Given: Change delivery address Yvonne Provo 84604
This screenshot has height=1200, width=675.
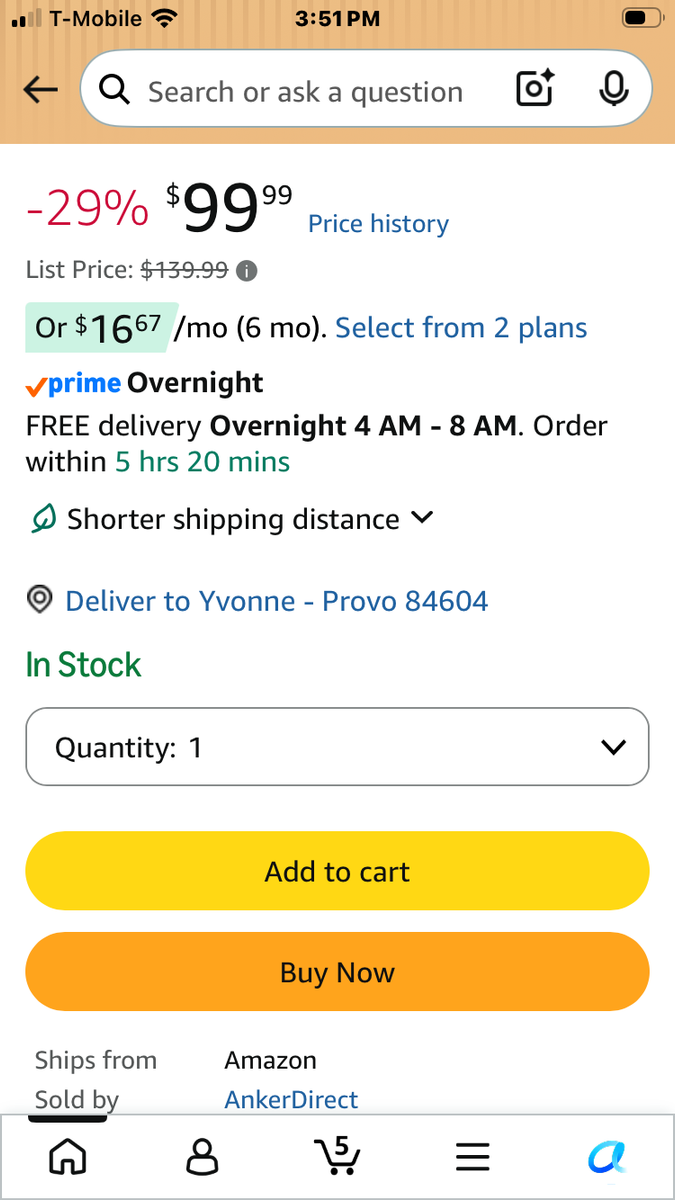Looking at the screenshot, I should point(276,601).
